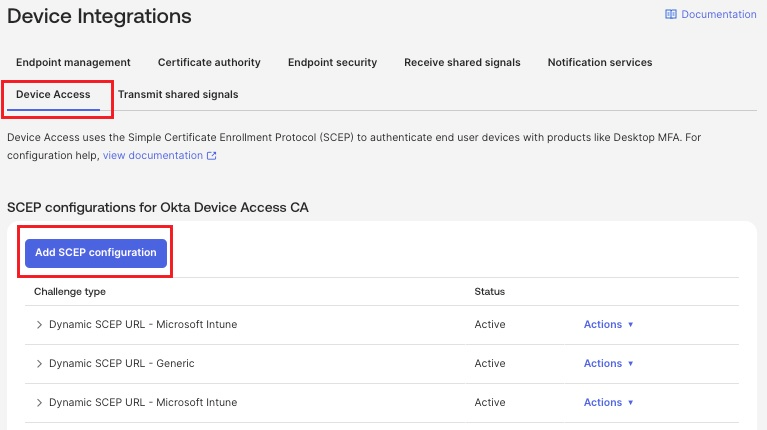
Task: Click the Status column header
Action: point(490,292)
